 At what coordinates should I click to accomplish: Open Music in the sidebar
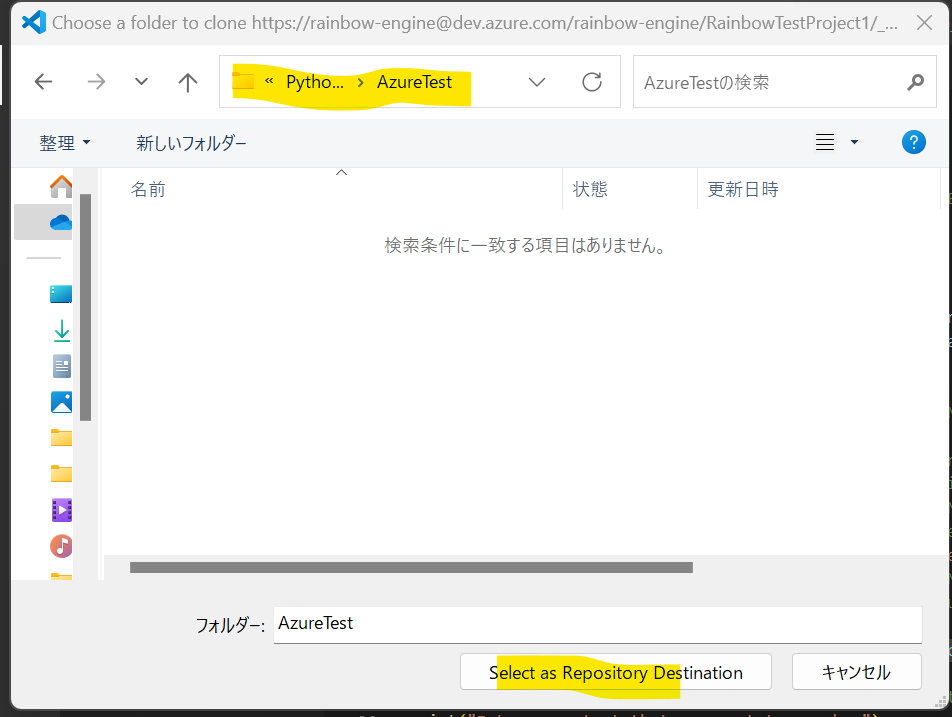tap(61, 546)
